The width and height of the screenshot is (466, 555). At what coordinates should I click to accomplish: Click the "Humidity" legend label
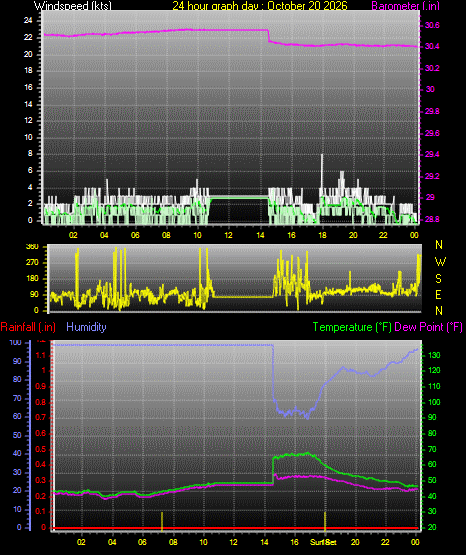click(86, 327)
